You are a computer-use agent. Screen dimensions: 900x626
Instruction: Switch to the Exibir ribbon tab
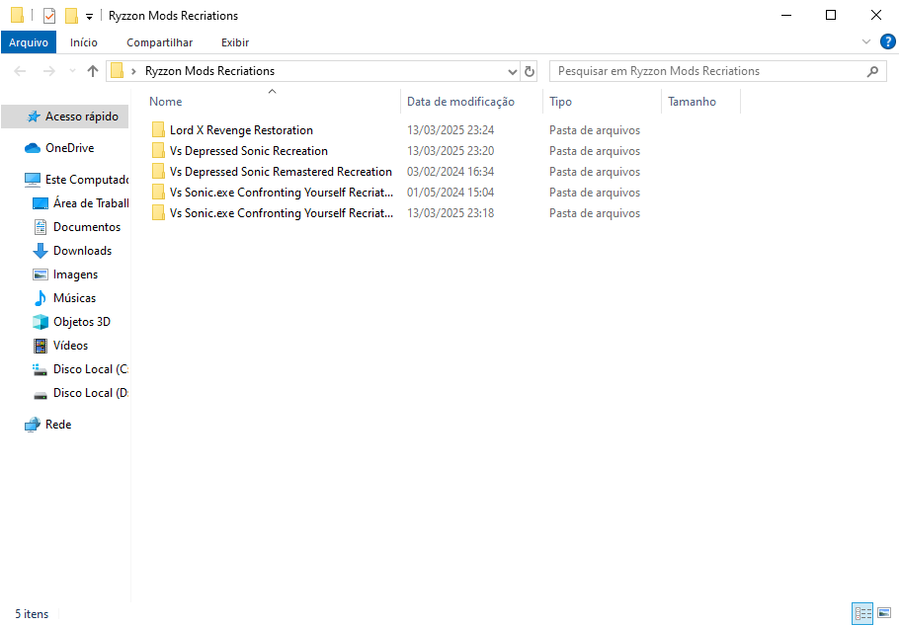235,42
